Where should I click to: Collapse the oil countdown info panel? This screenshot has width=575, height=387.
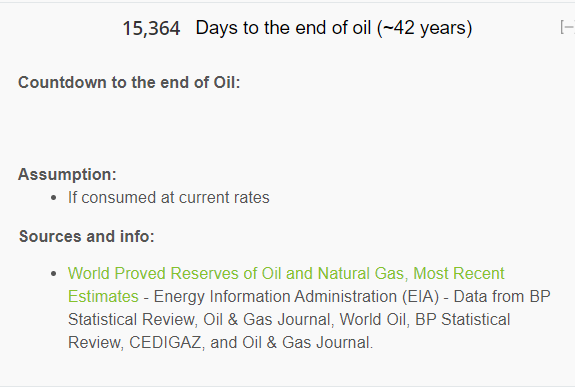coord(567,28)
